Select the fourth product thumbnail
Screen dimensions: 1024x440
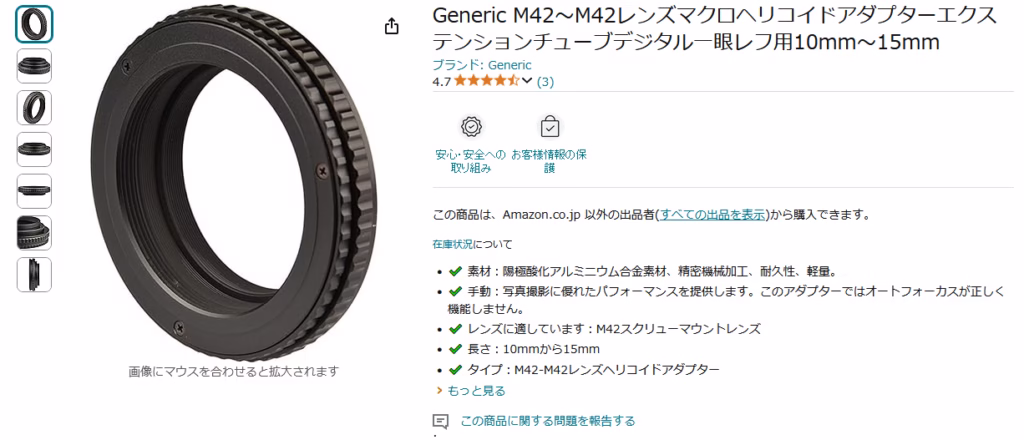34,149
